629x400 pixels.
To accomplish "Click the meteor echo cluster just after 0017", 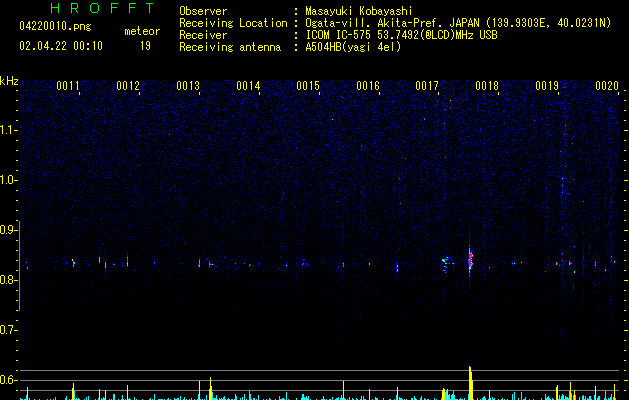I will point(446,263).
